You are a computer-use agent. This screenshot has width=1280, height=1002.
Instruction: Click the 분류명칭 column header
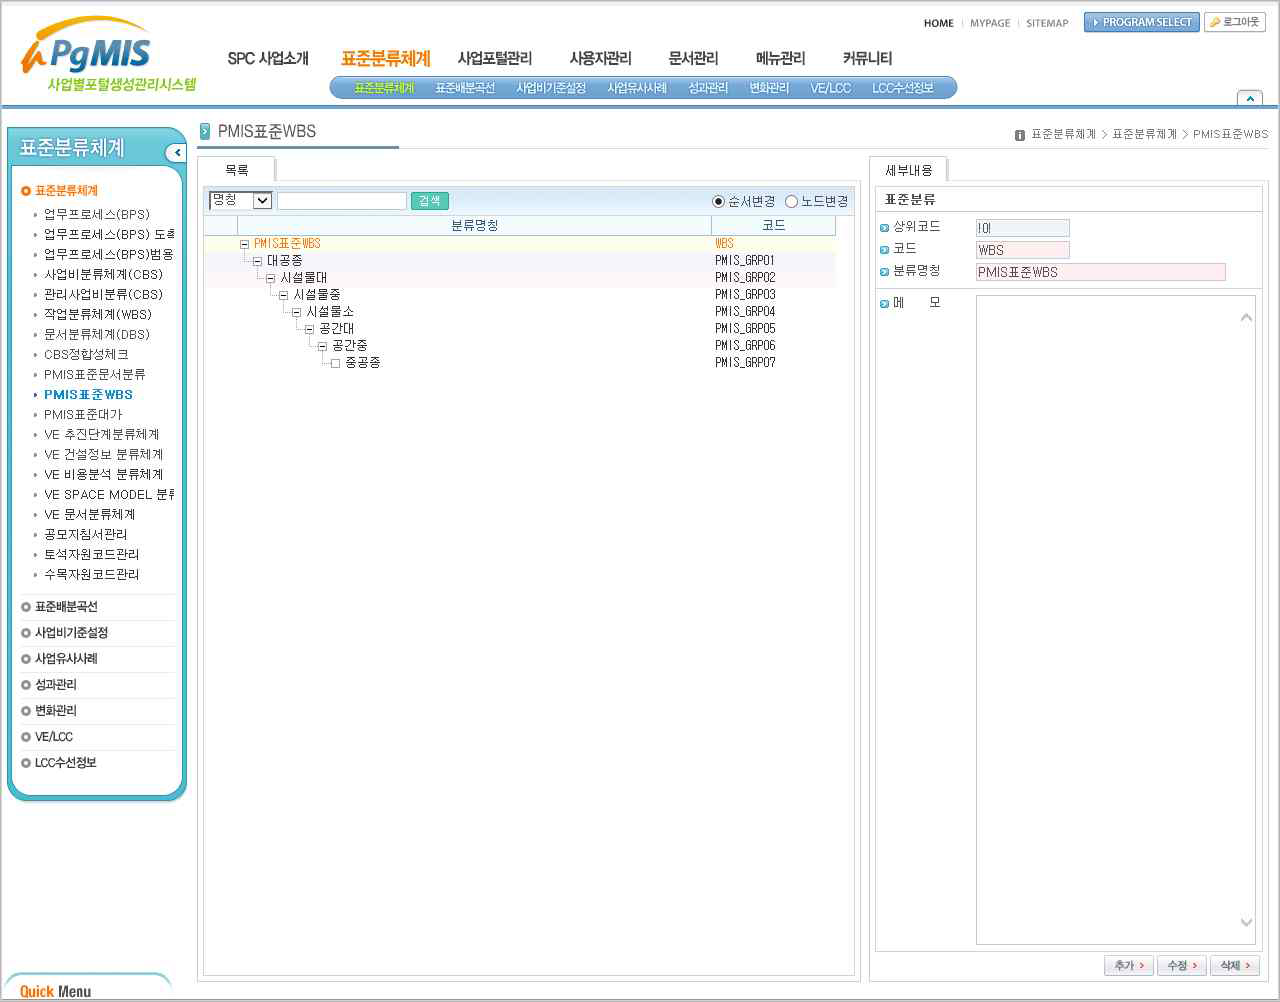(x=474, y=226)
